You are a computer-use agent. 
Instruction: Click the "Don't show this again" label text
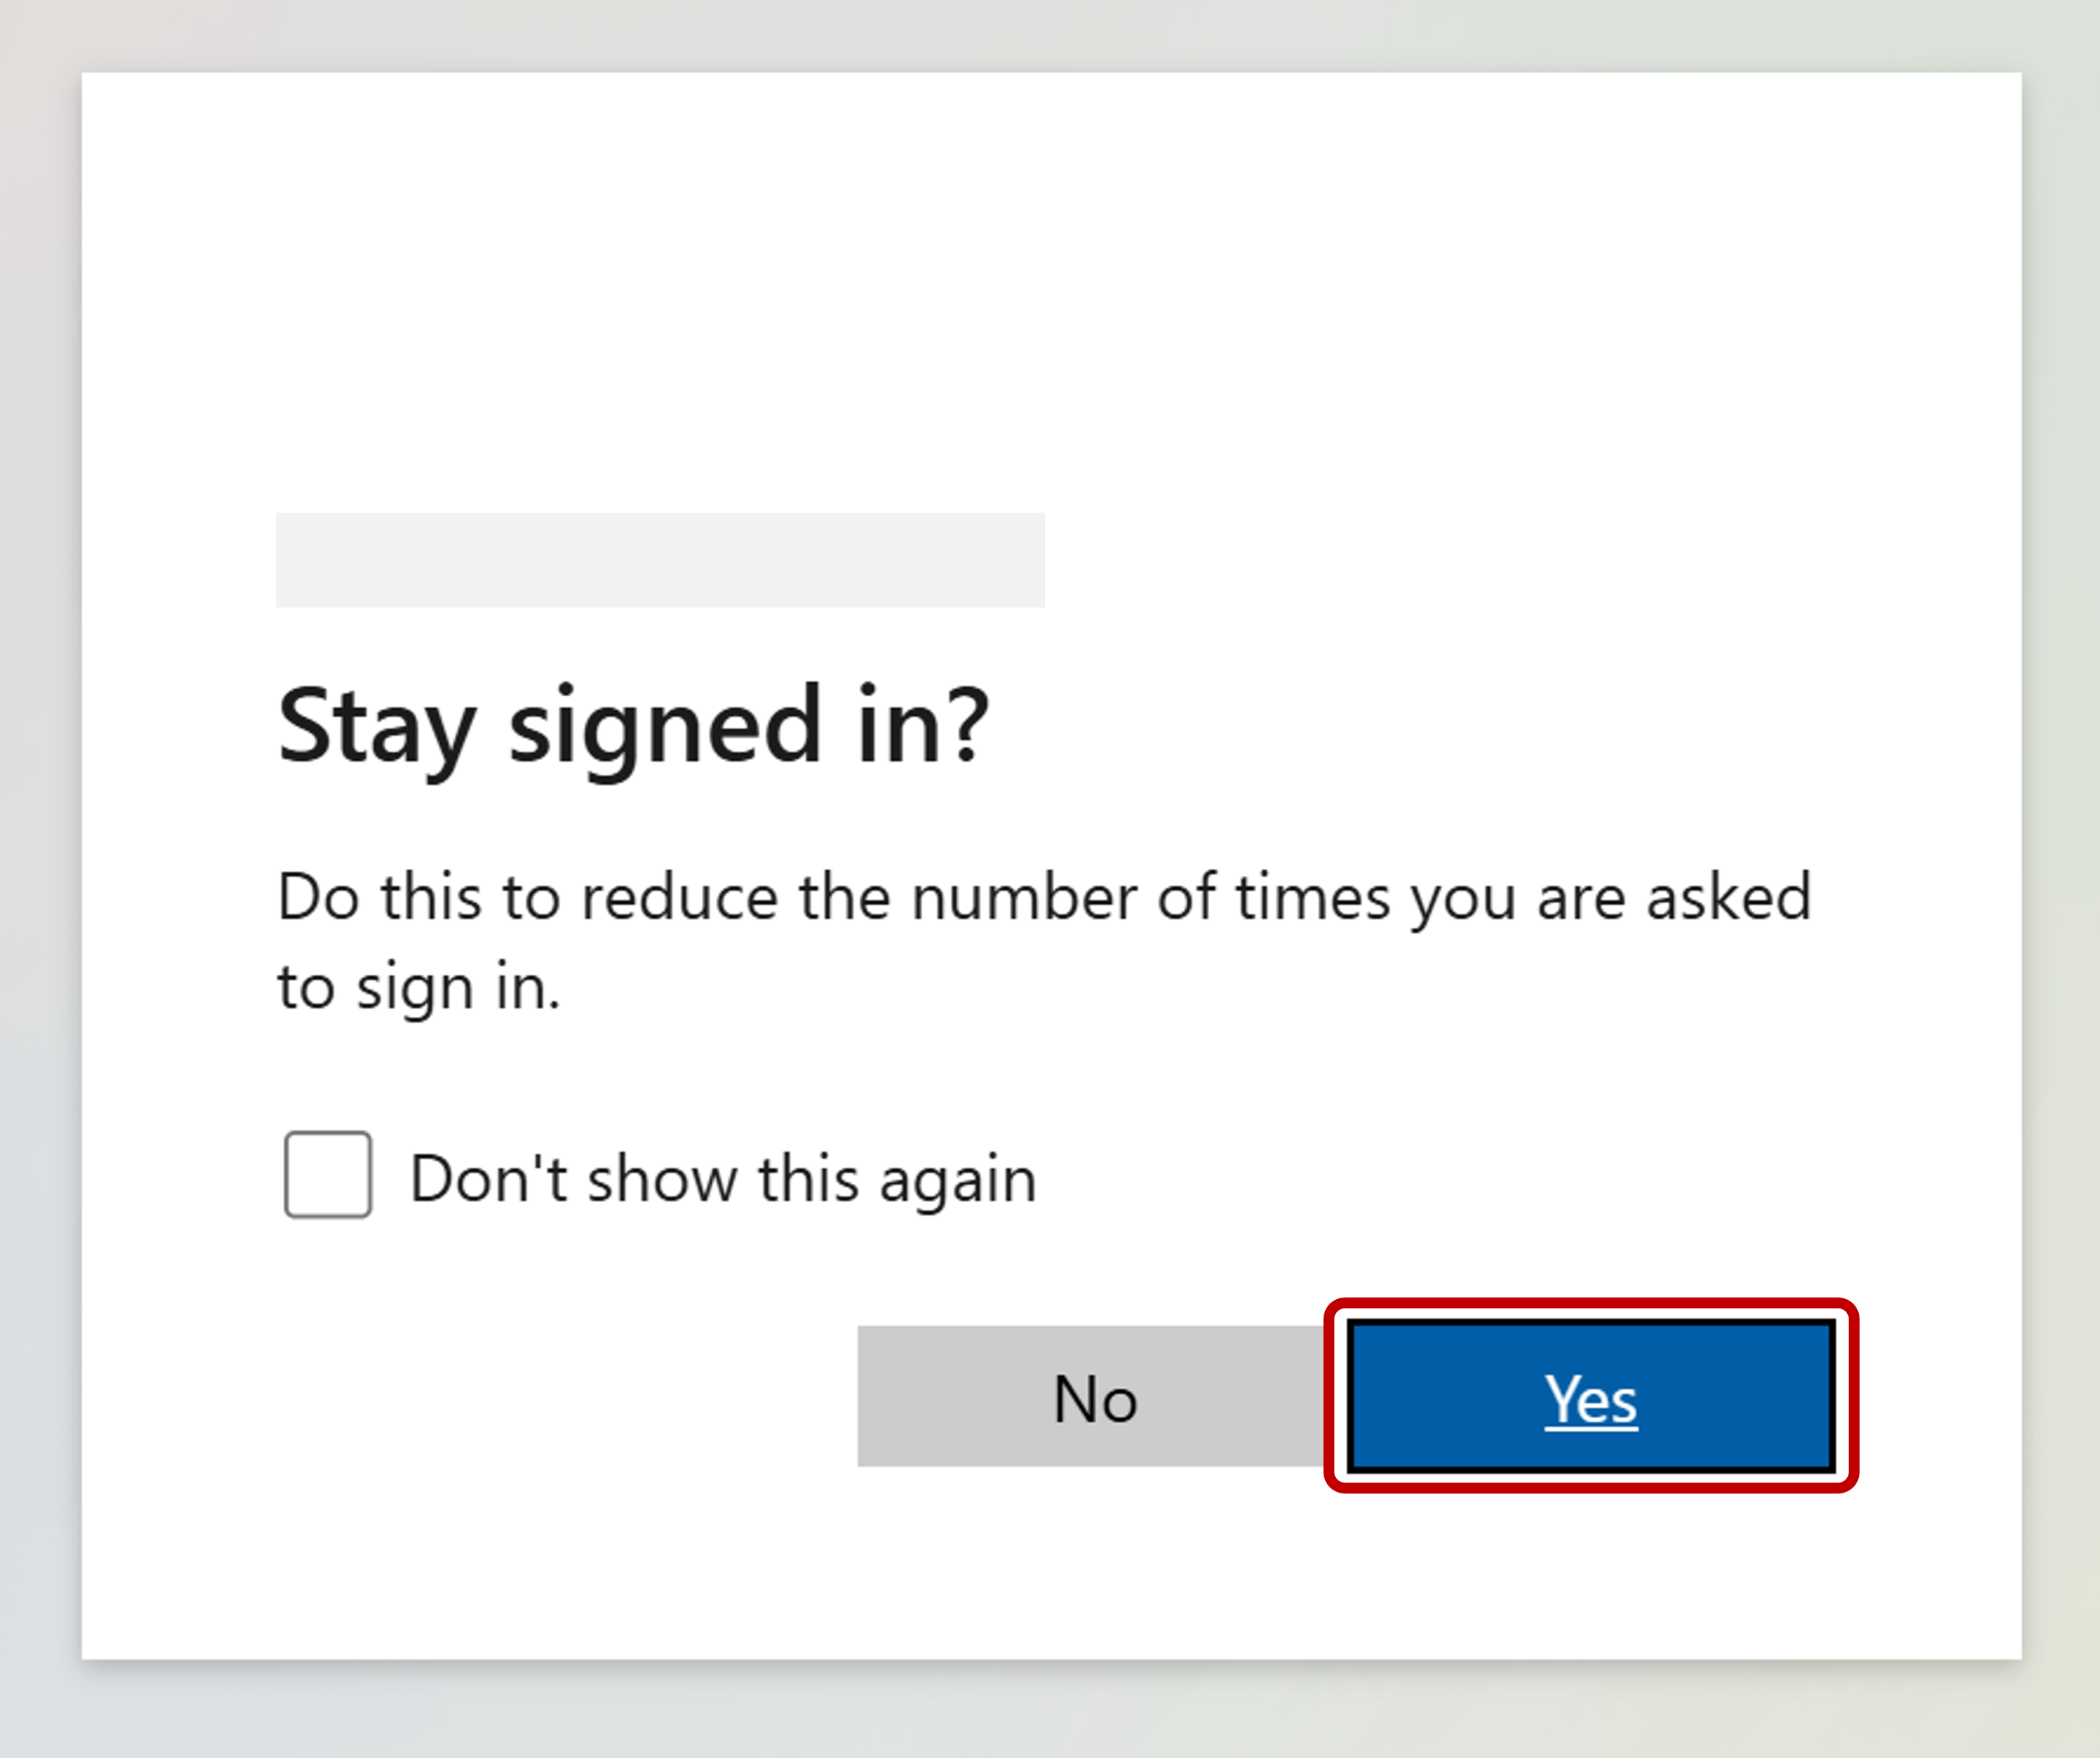[723, 1178]
